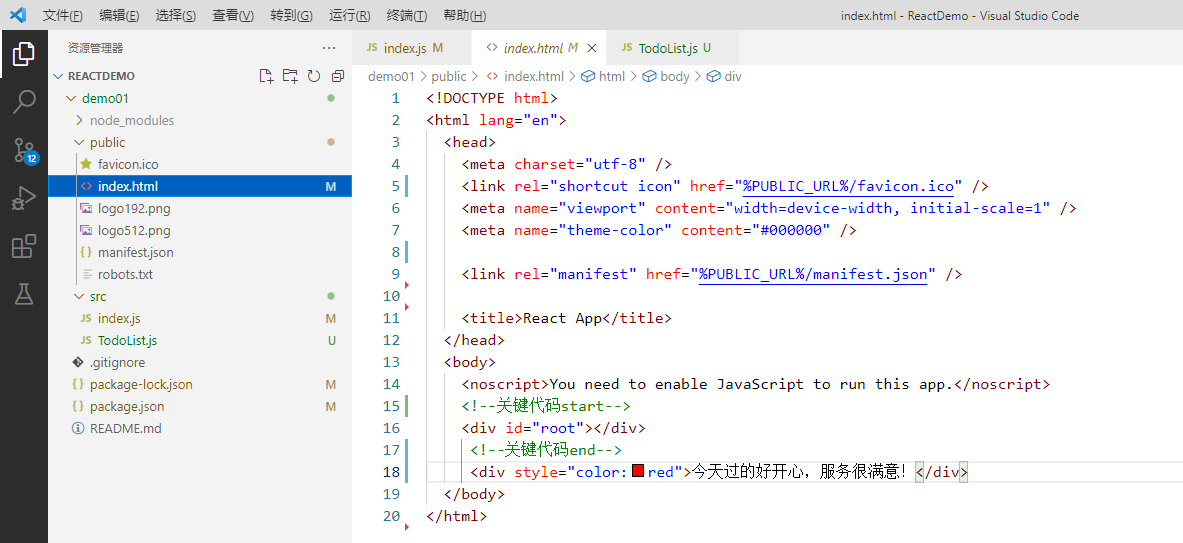The height and width of the screenshot is (543, 1183).
Task: Click the React App title text
Action: pos(562,318)
